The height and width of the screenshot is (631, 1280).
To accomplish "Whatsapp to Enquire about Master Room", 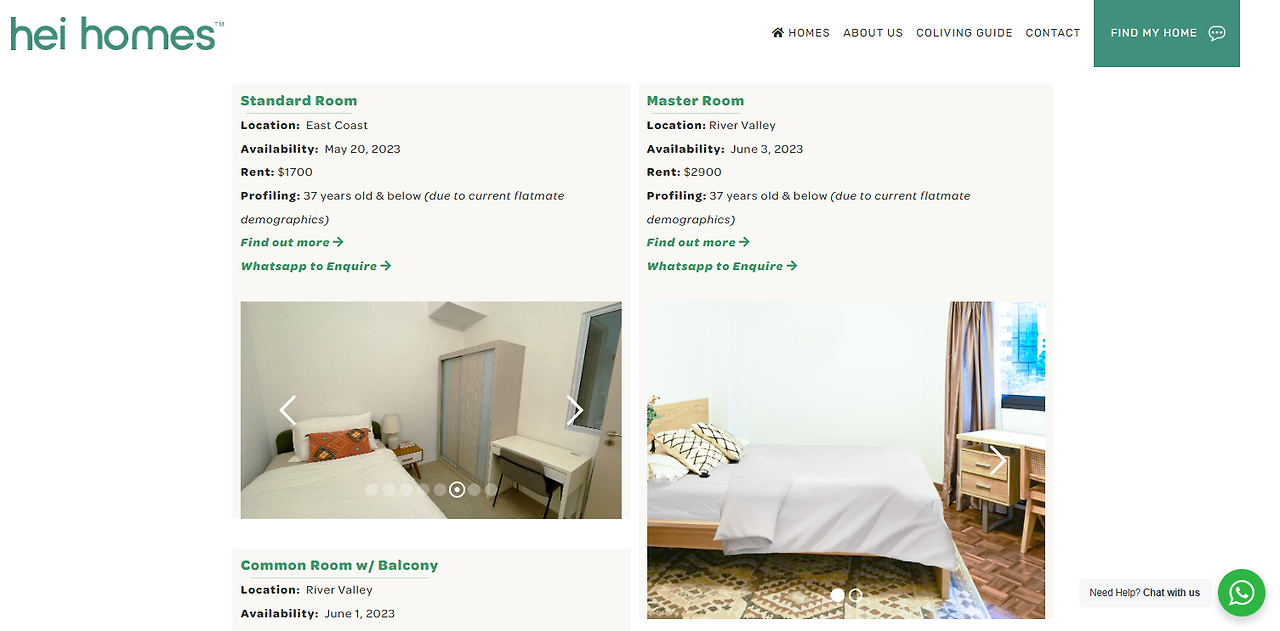I will click(722, 266).
